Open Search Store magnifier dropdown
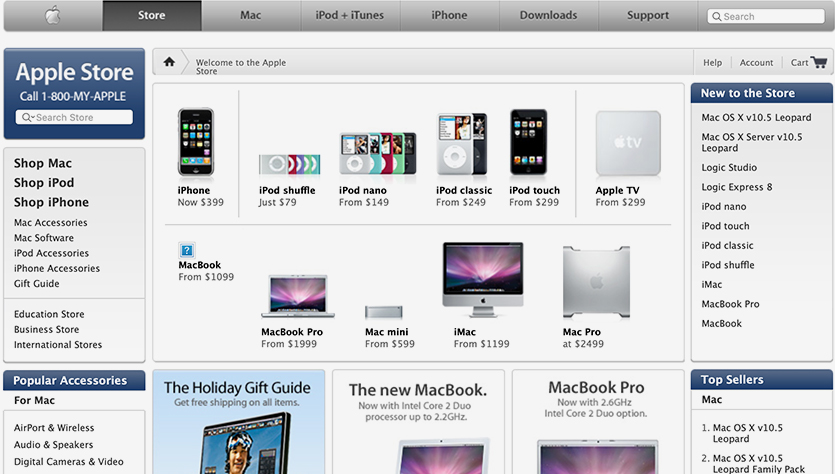 pyautogui.click(x=28, y=117)
